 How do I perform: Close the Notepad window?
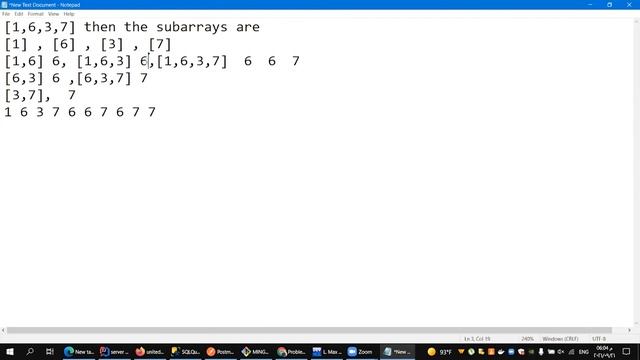[629, 4]
